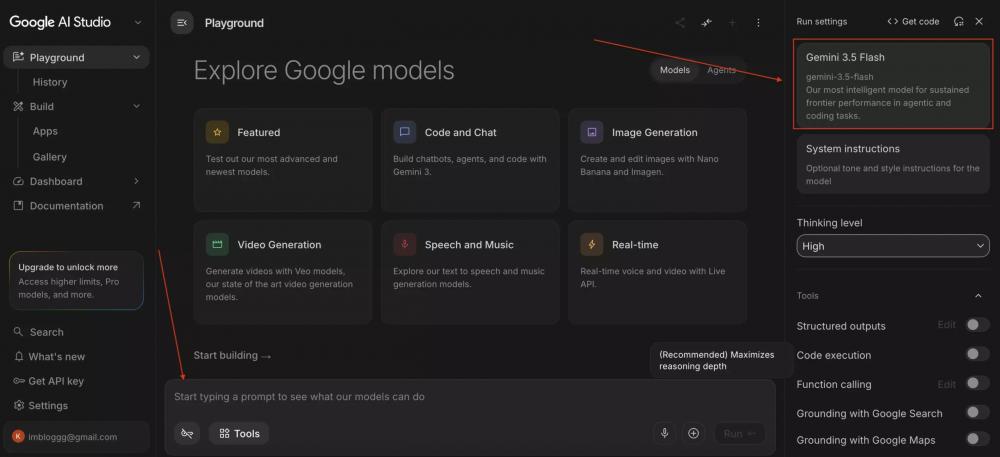Open the Featured models card
Screen dimensions: 1000x457
283,159
